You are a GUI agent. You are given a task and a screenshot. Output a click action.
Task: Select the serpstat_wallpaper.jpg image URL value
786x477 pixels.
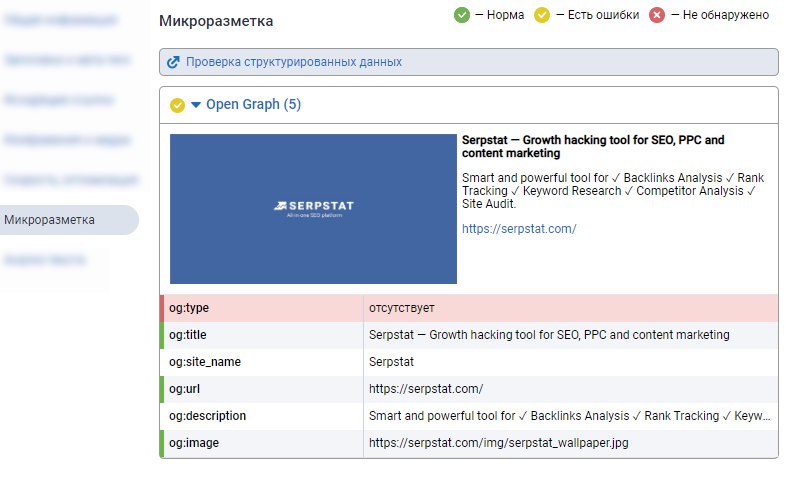pyautogui.click(x=498, y=443)
